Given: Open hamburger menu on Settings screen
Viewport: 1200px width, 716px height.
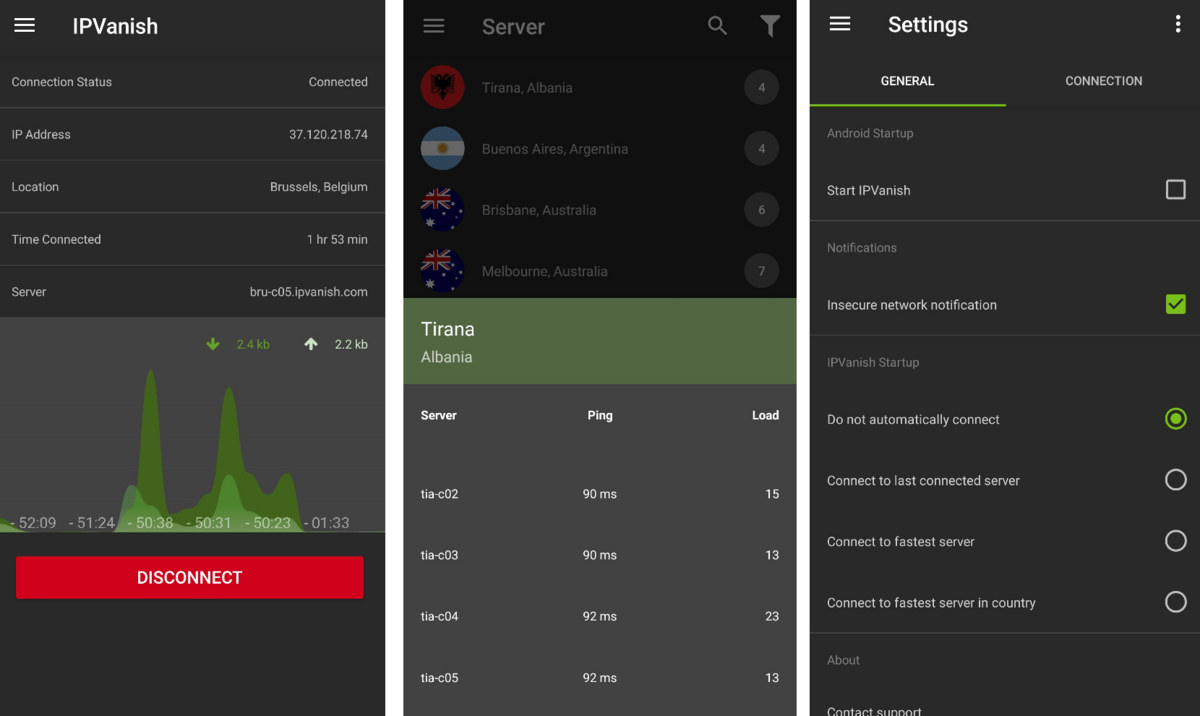Looking at the screenshot, I should coord(840,24).
